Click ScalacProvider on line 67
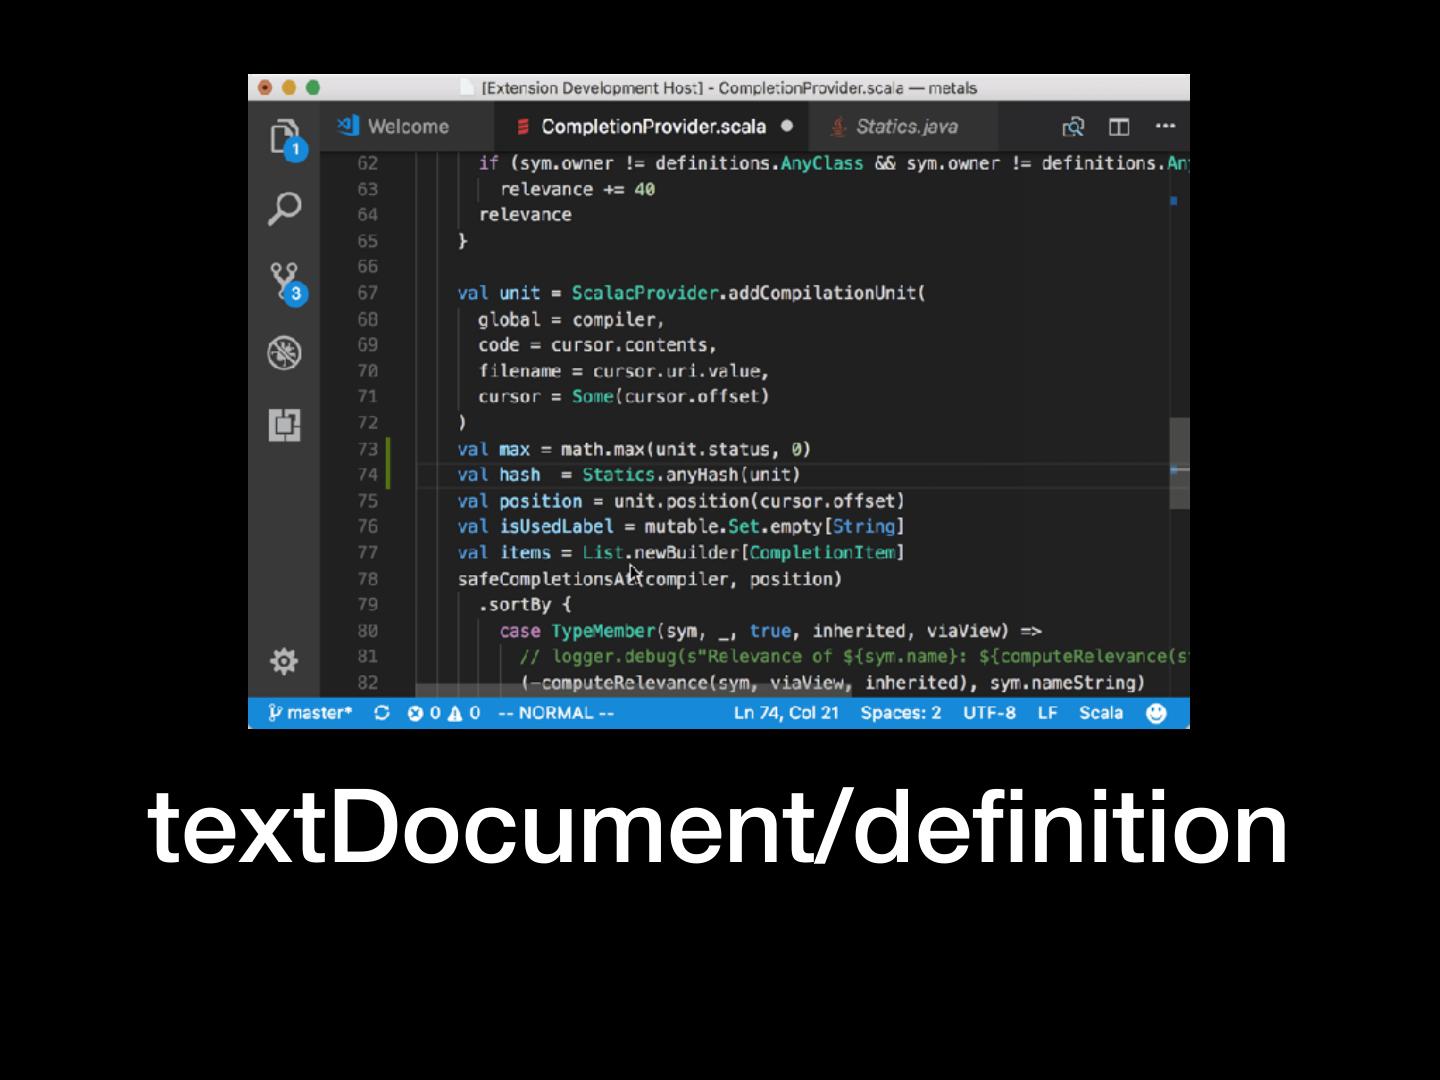The height and width of the screenshot is (1080, 1440). [x=645, y=293]
